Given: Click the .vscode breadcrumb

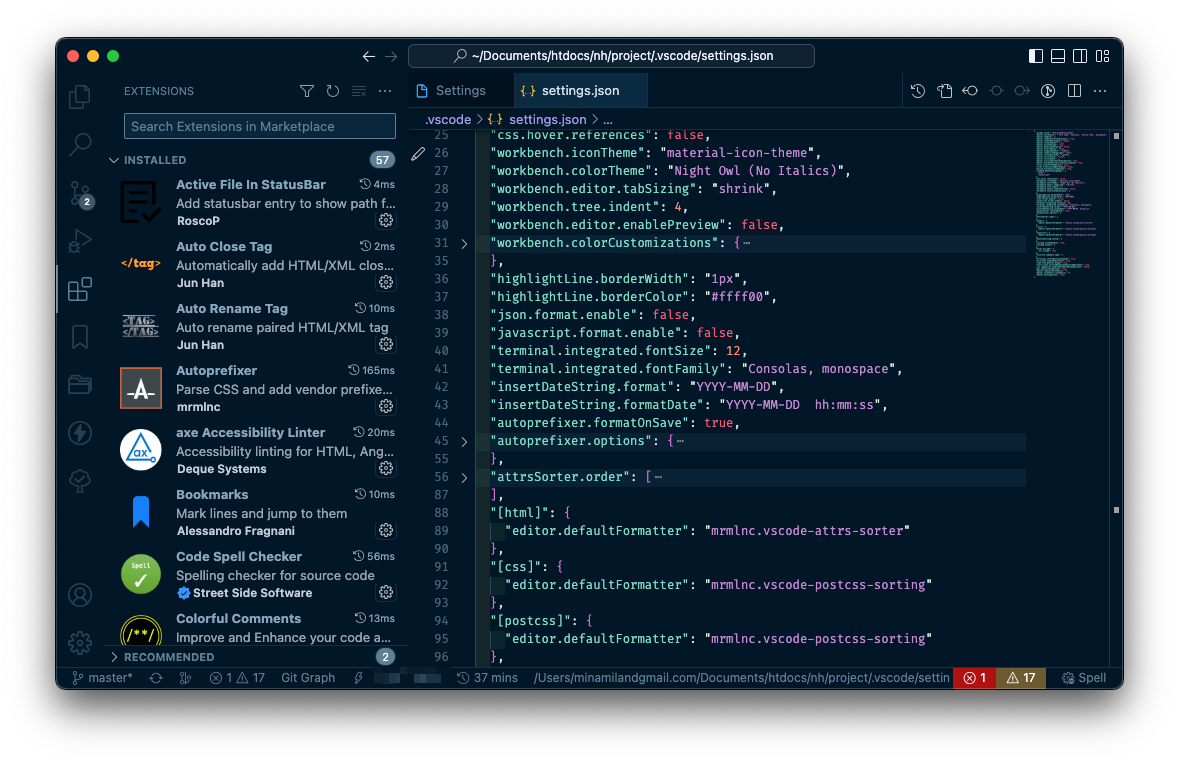Looking at the screenshot, I should (x=448, y=120).
